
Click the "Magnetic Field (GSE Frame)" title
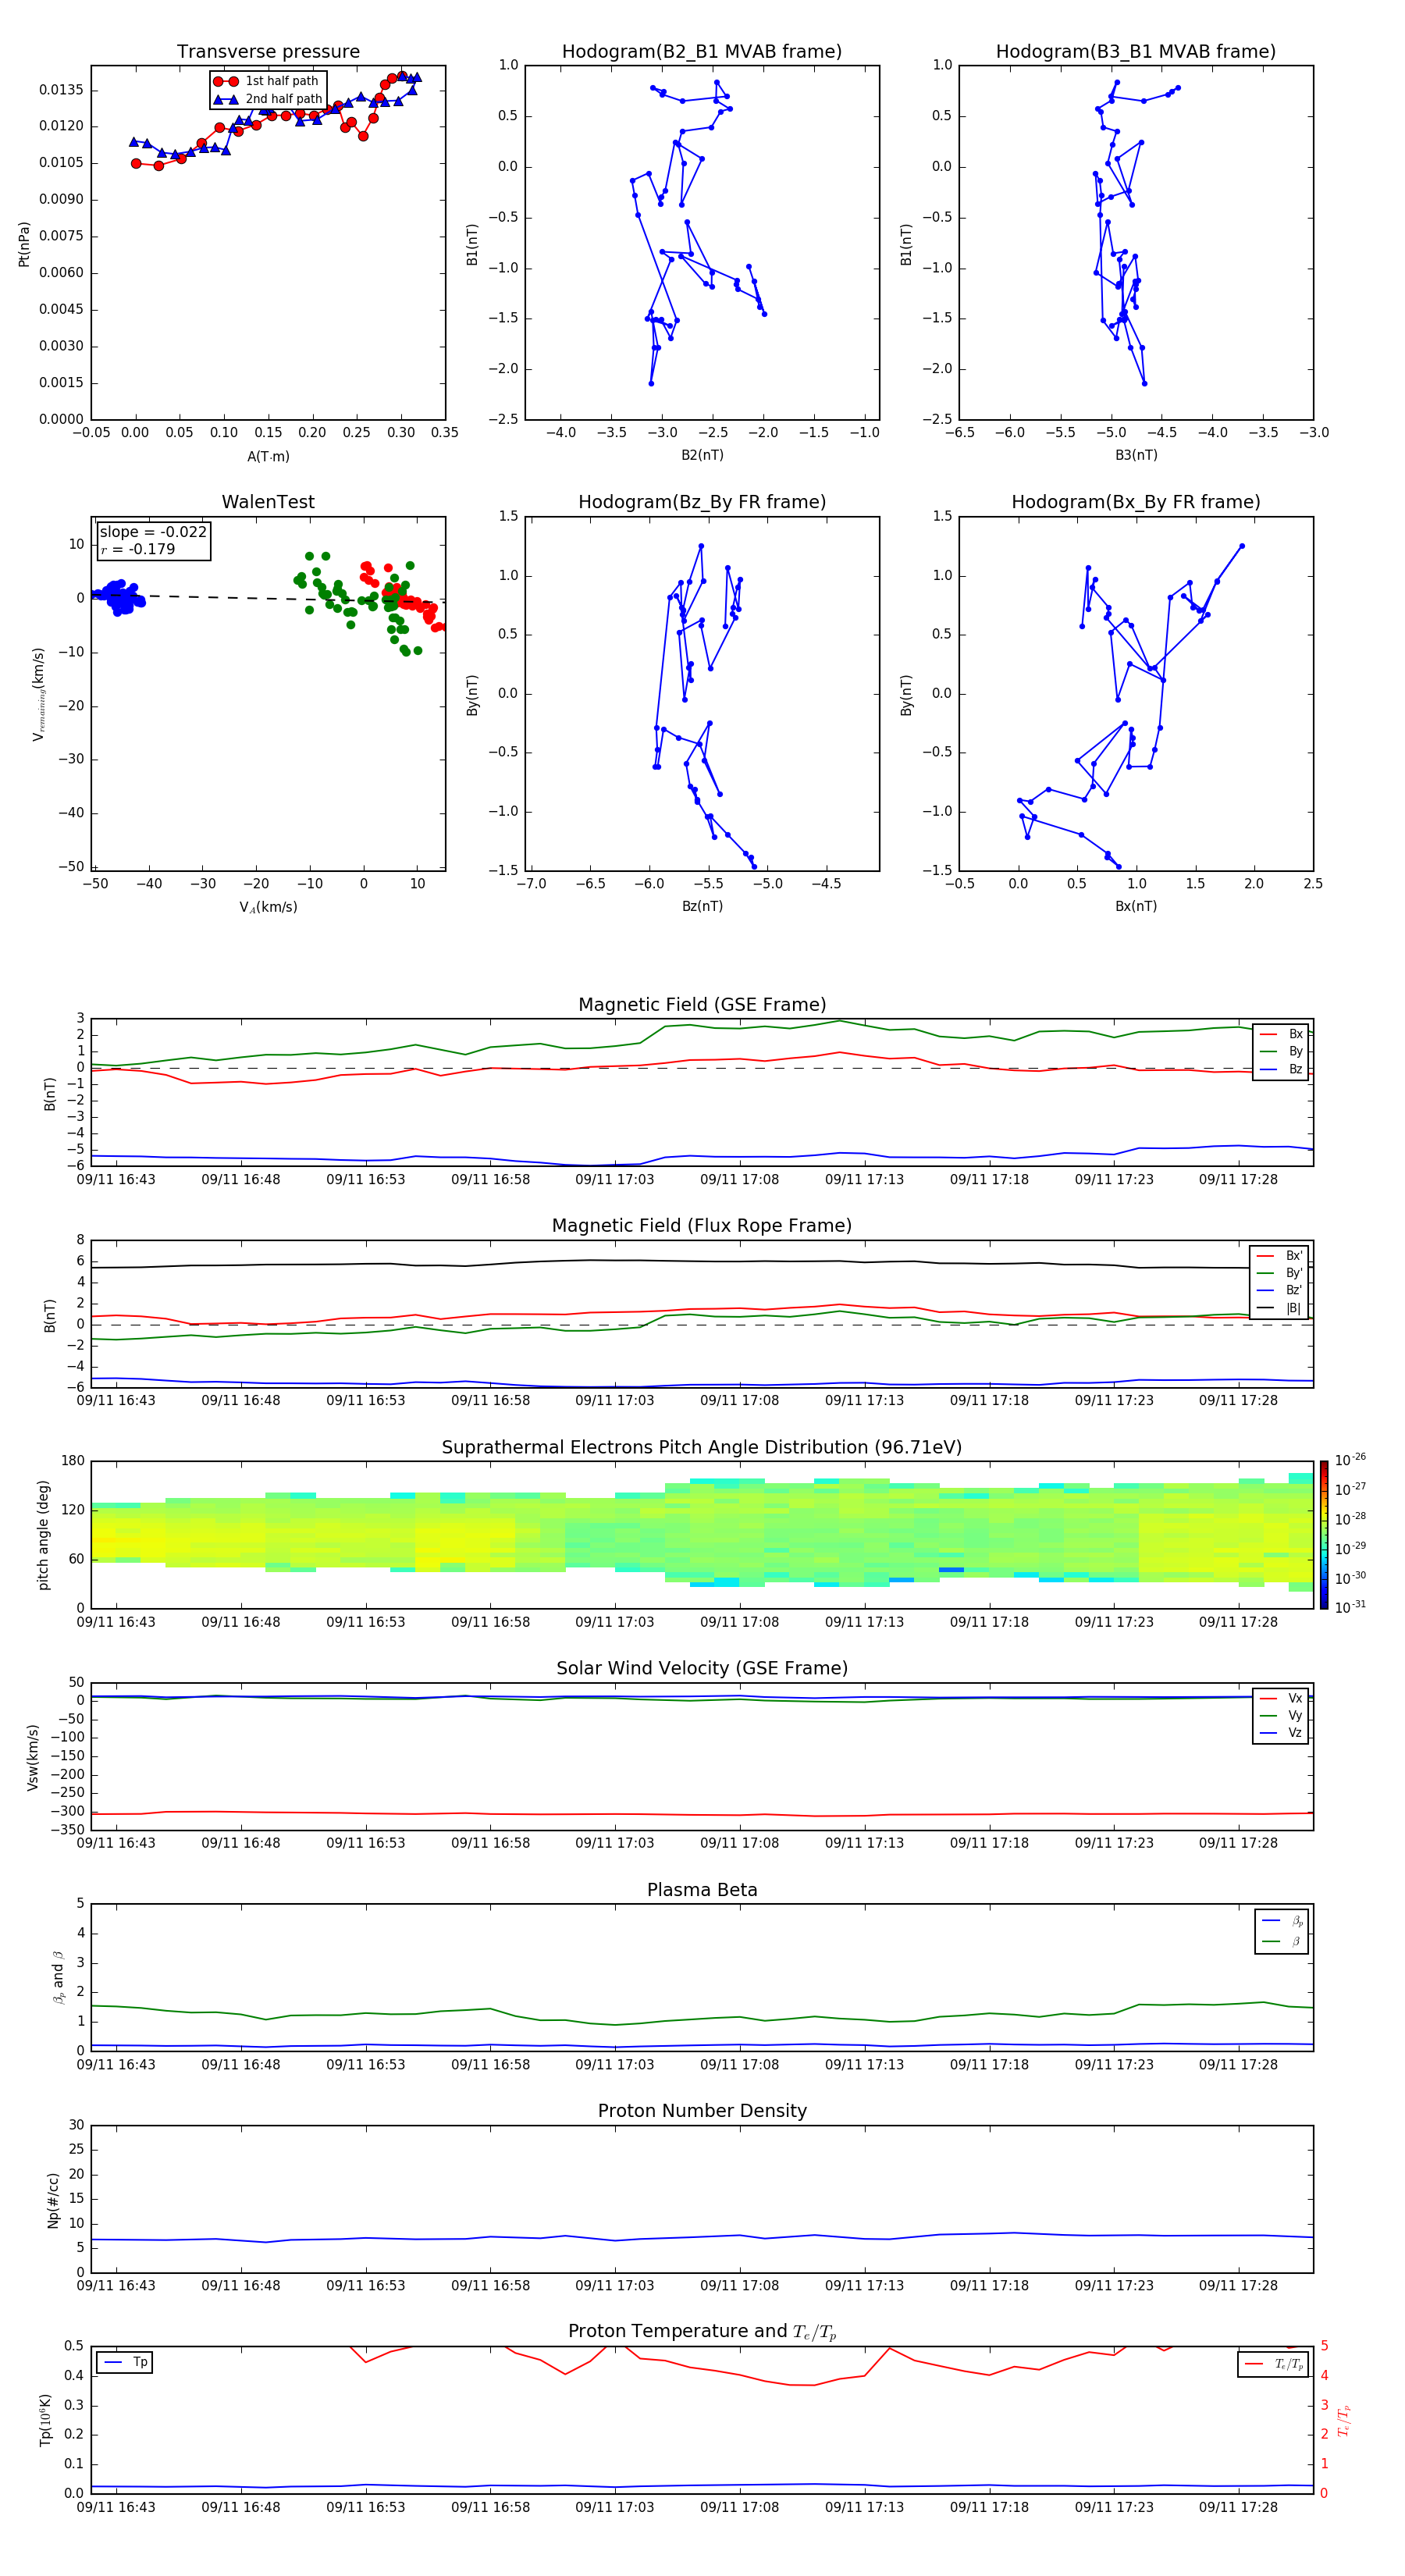click(701, 1005)
